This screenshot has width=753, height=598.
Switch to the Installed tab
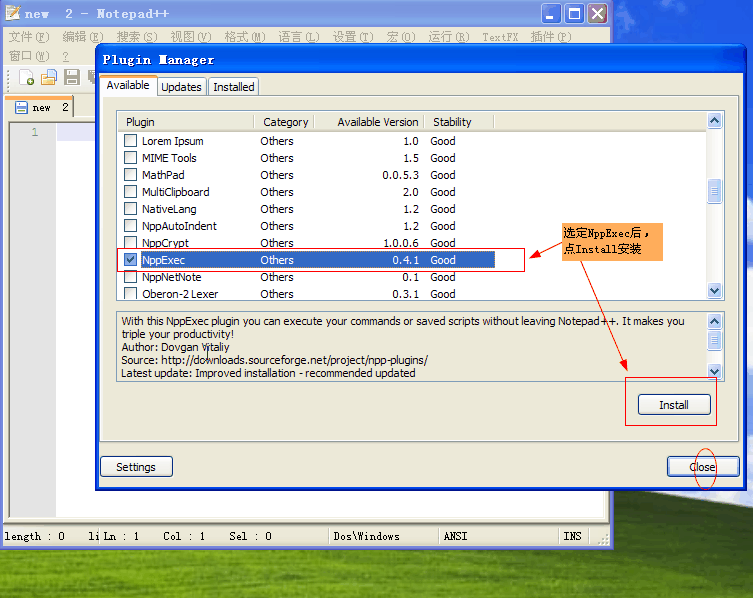[234, 87]
